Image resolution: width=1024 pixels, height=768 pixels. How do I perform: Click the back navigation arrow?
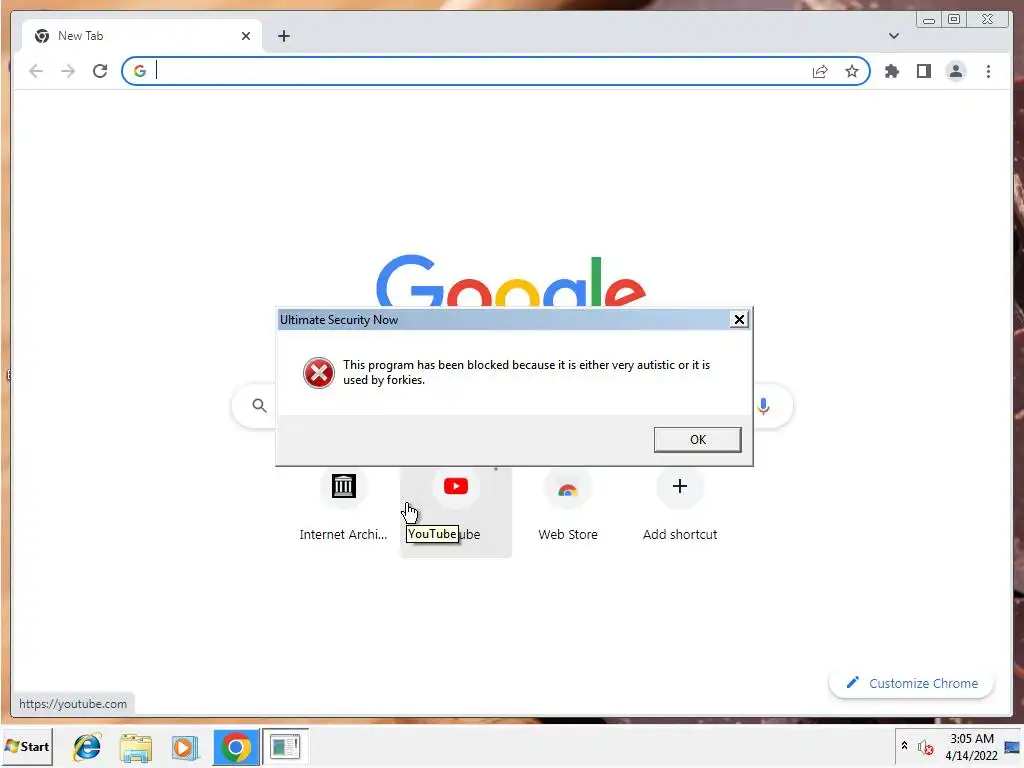pyautogui.click(x=36, y=71)
